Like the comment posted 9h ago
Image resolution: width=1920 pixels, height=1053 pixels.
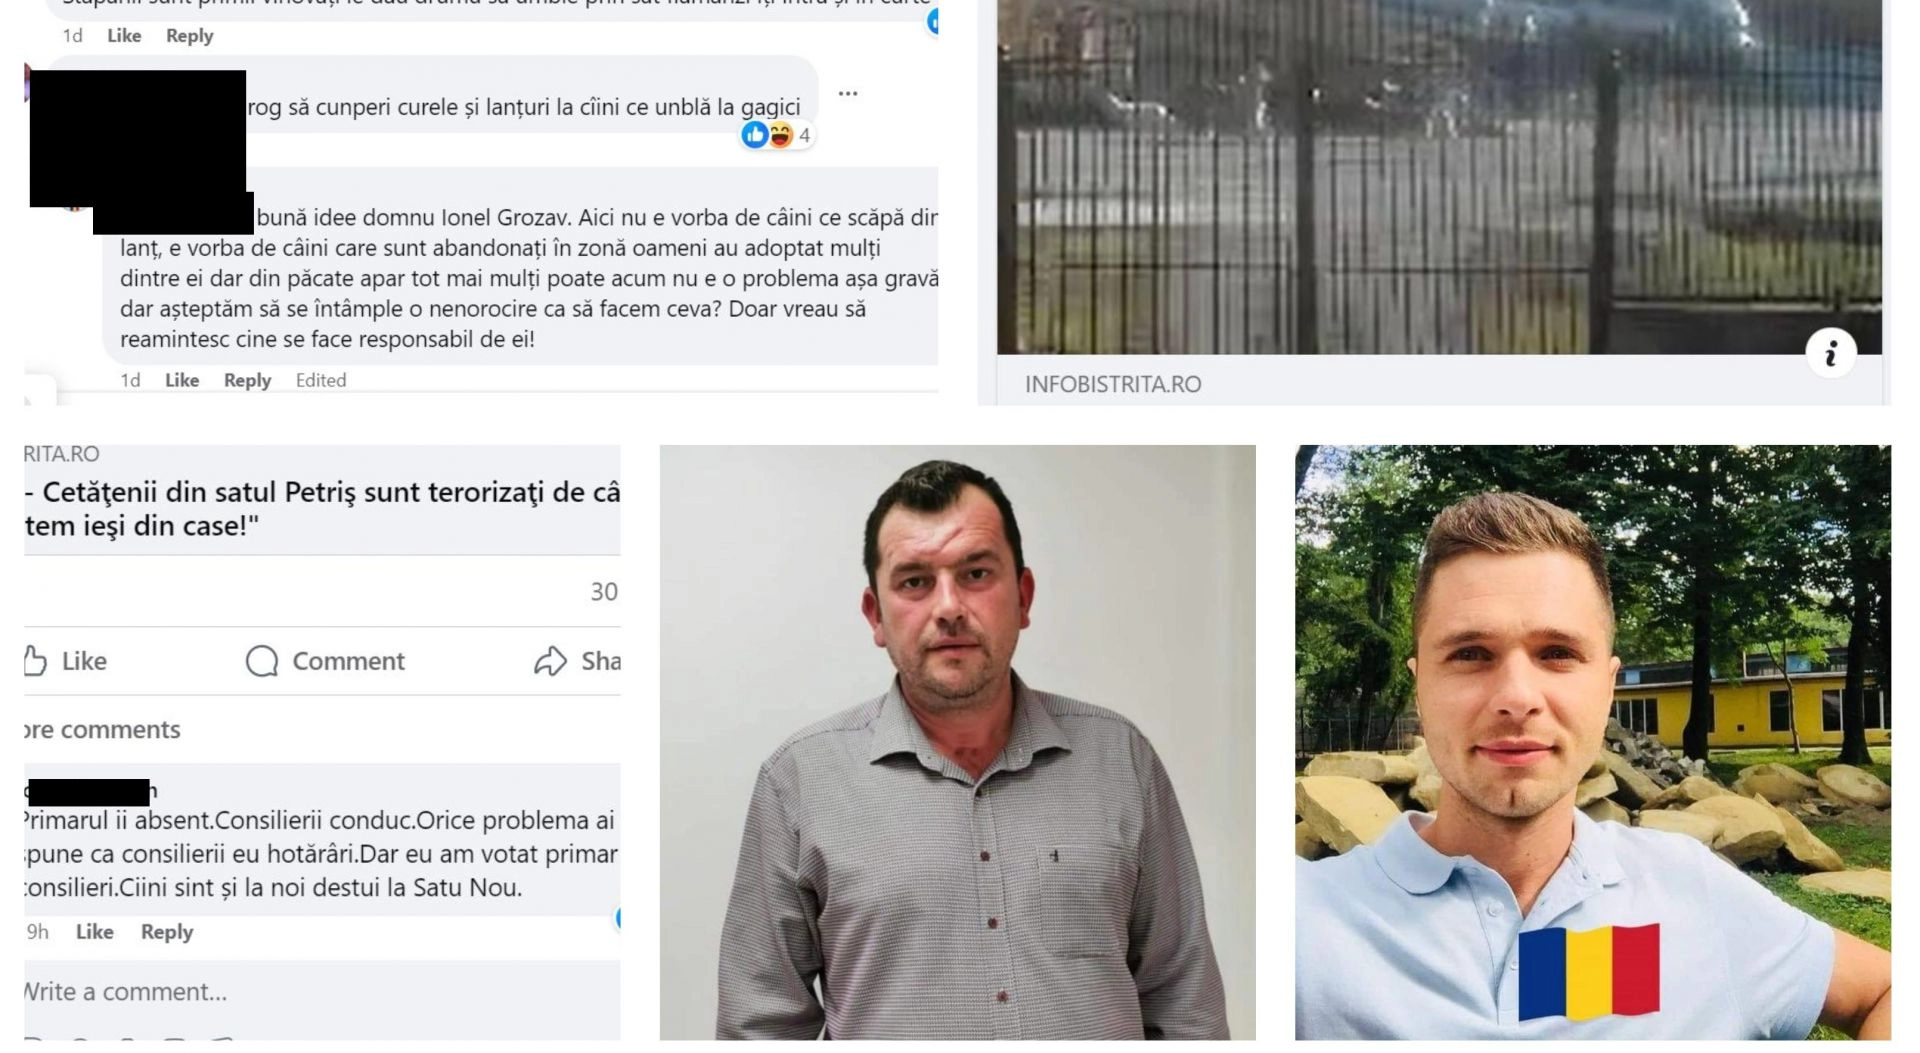click(95, 932)
